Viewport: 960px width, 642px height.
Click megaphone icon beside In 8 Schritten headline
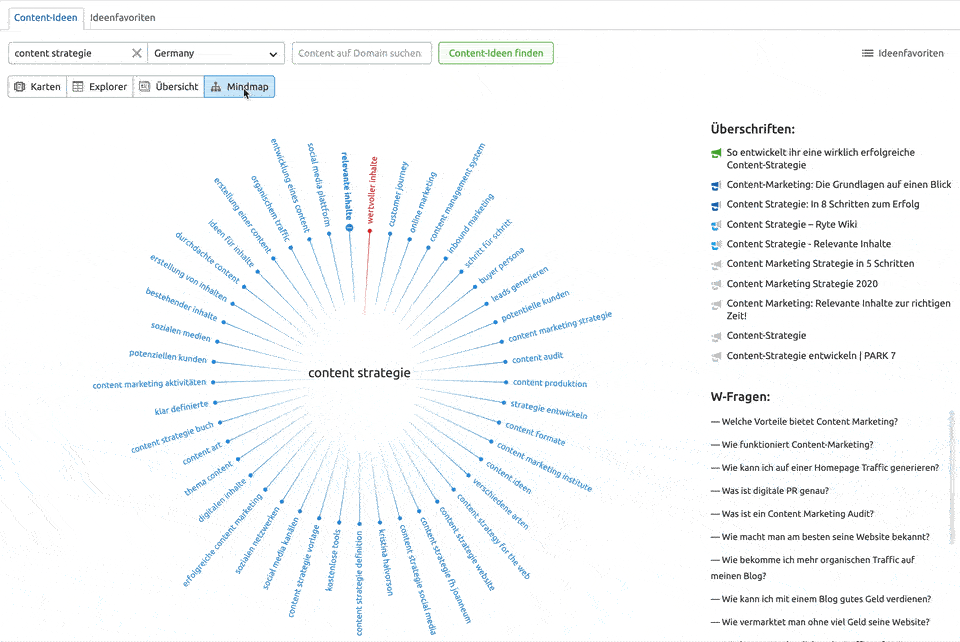[x=716, y=205]
